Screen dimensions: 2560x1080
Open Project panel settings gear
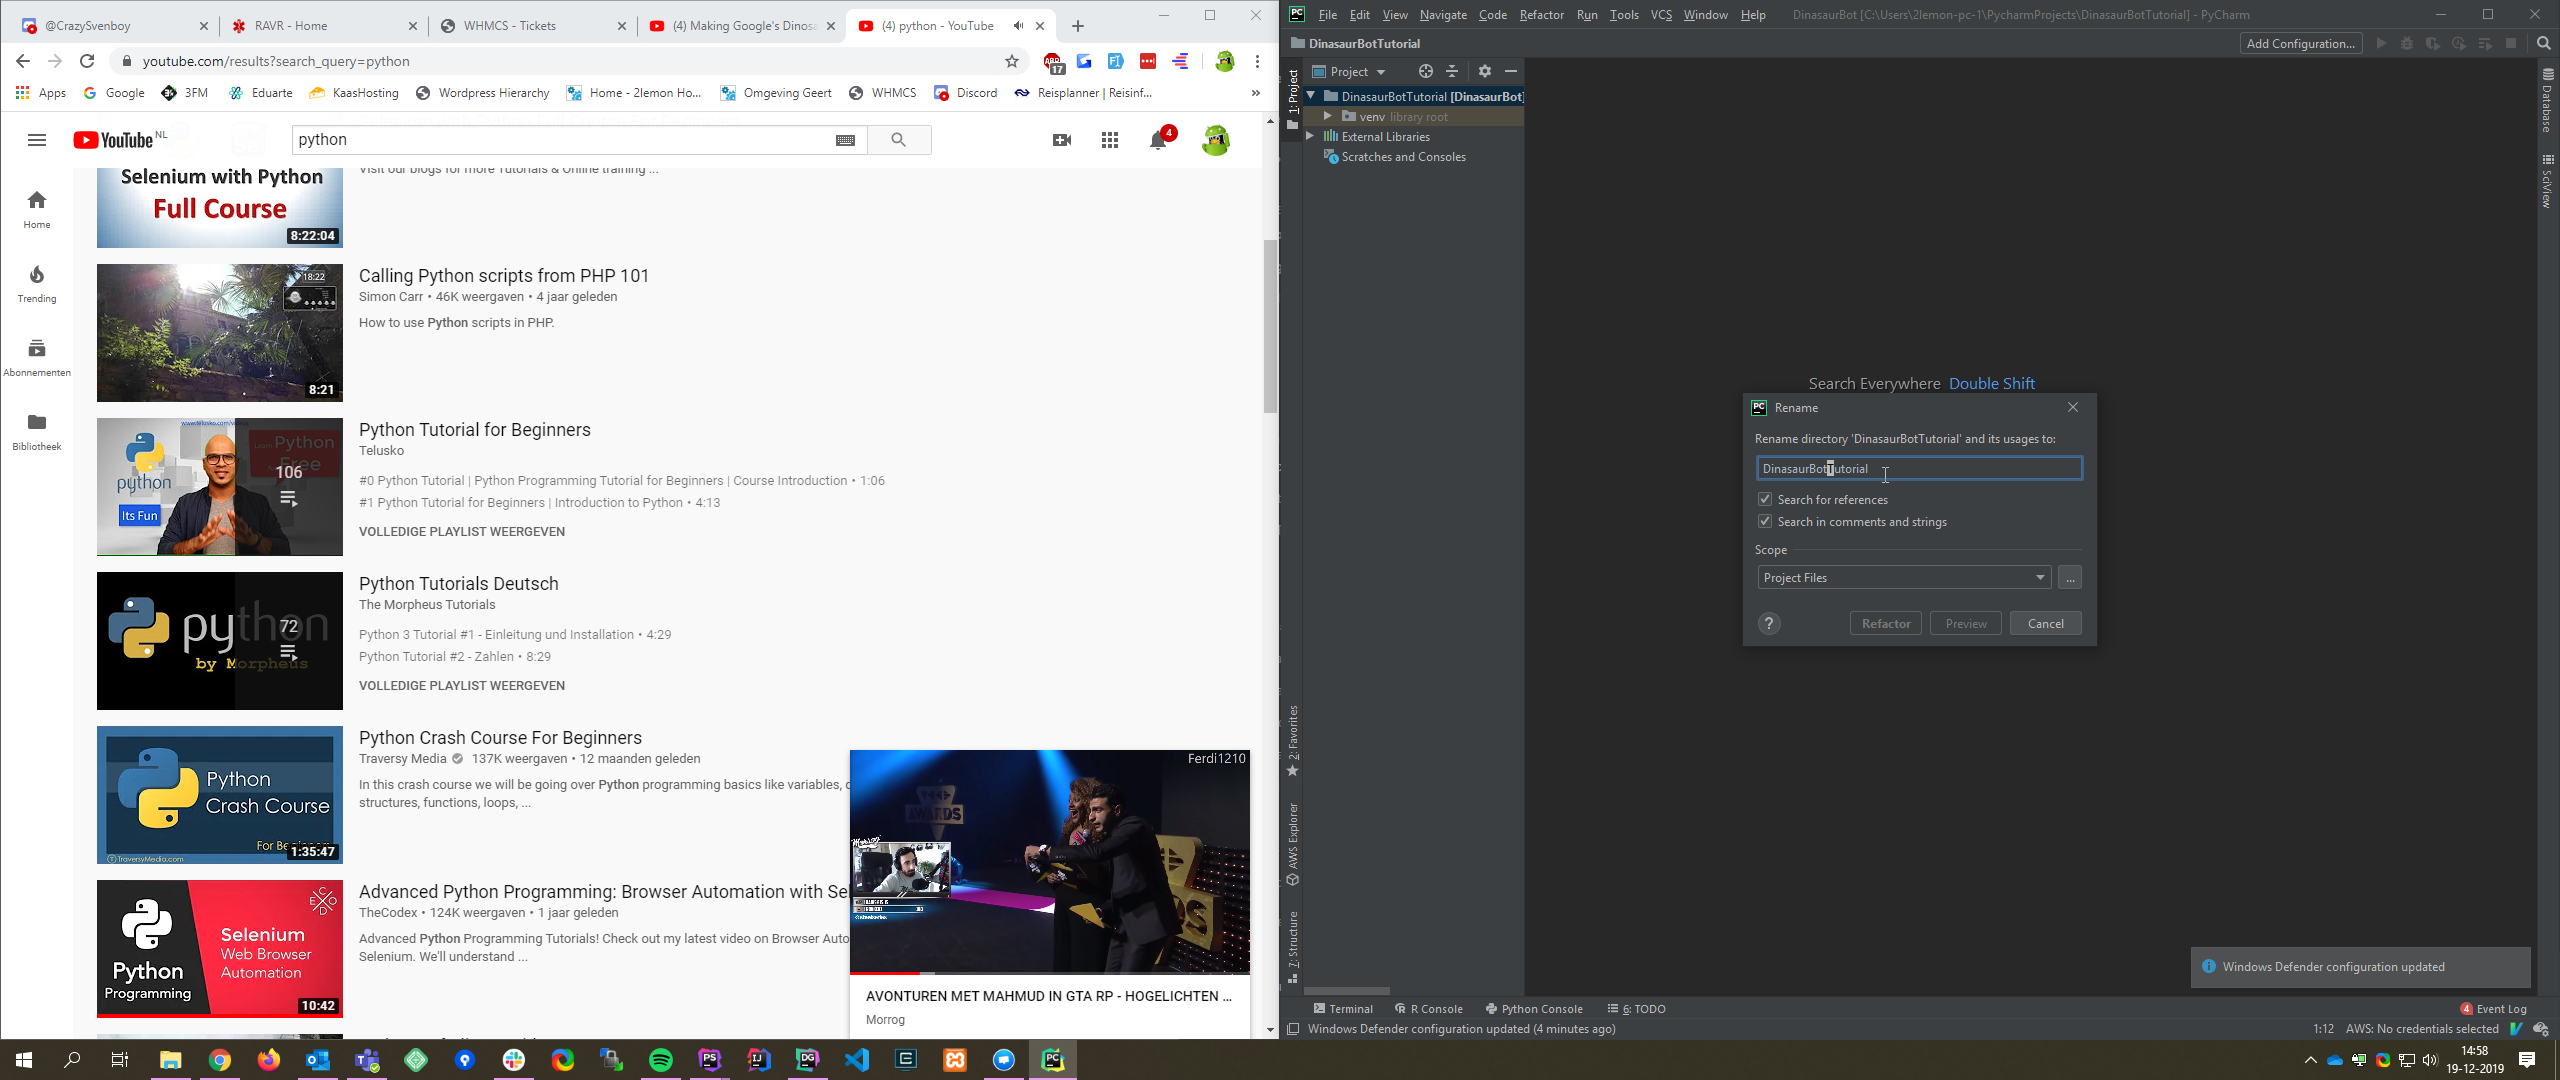coord(1484,71)
